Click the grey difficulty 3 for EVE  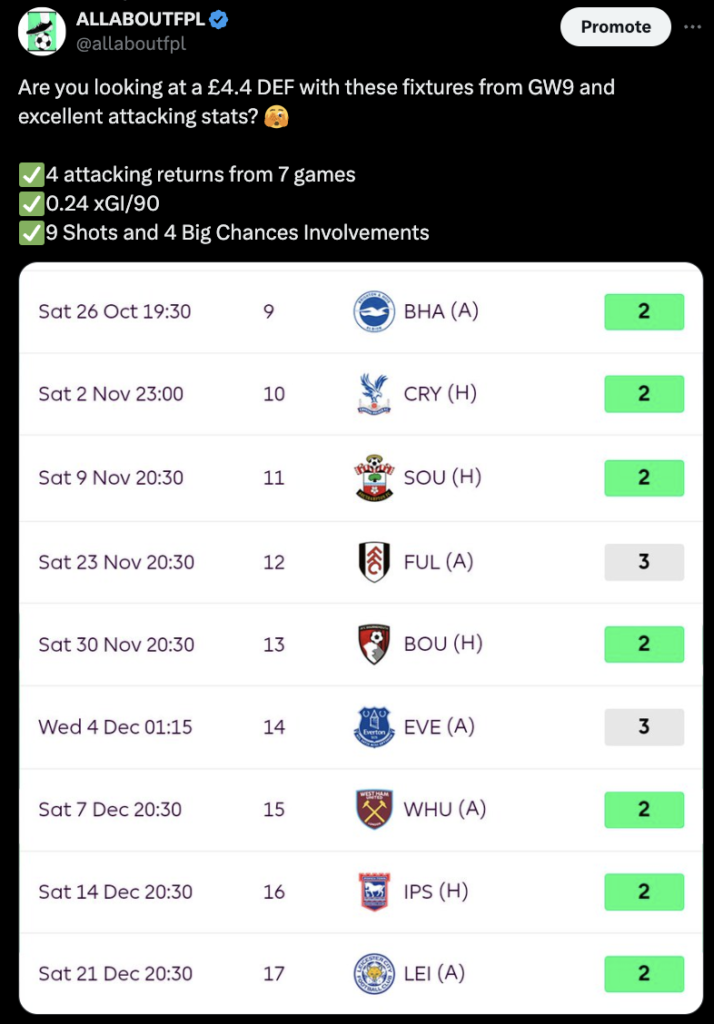(644, 727)
